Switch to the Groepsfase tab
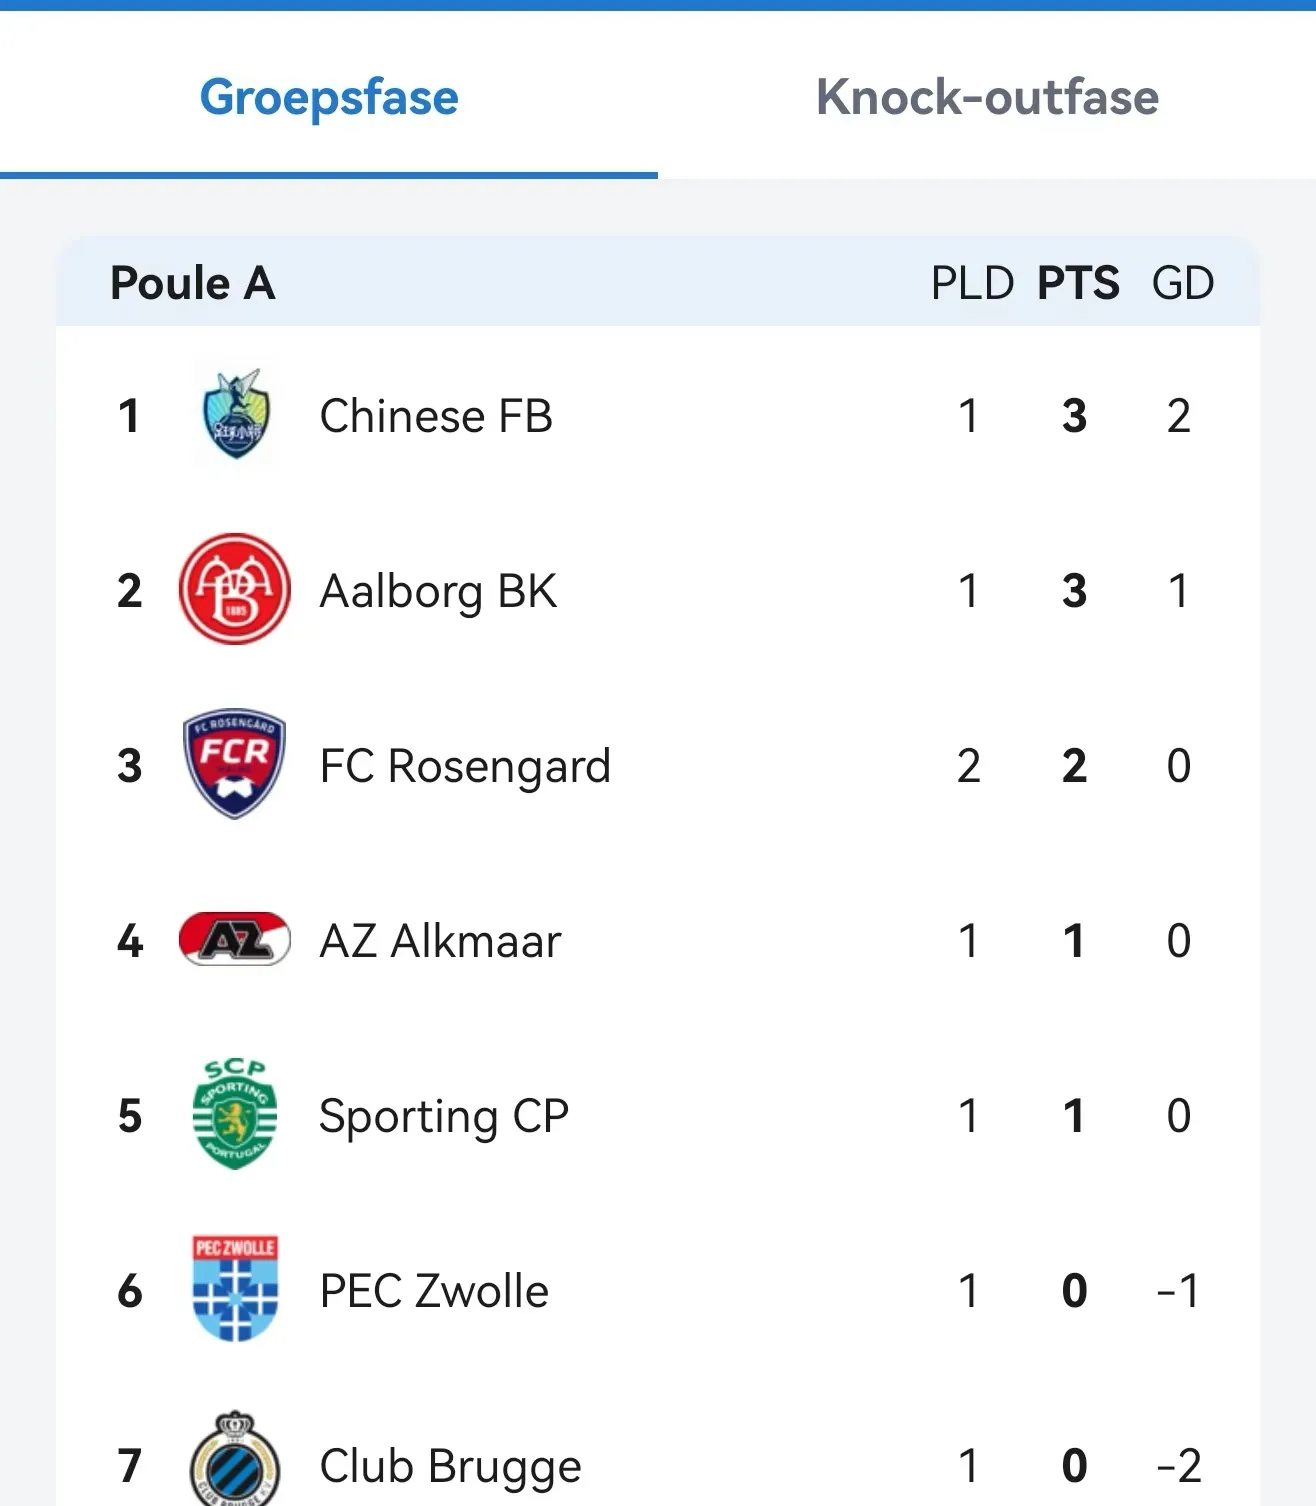Image resolution: width=1316 pixels, height=1506 pixels. tap(328, 98)
